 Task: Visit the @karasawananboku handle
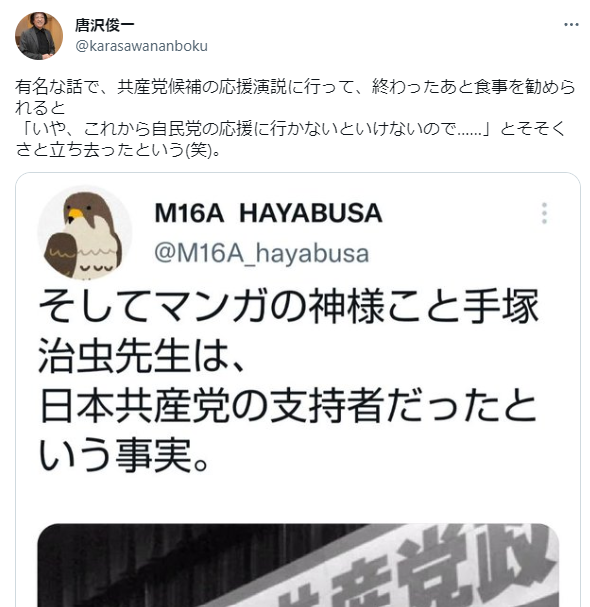pos(141,46)
